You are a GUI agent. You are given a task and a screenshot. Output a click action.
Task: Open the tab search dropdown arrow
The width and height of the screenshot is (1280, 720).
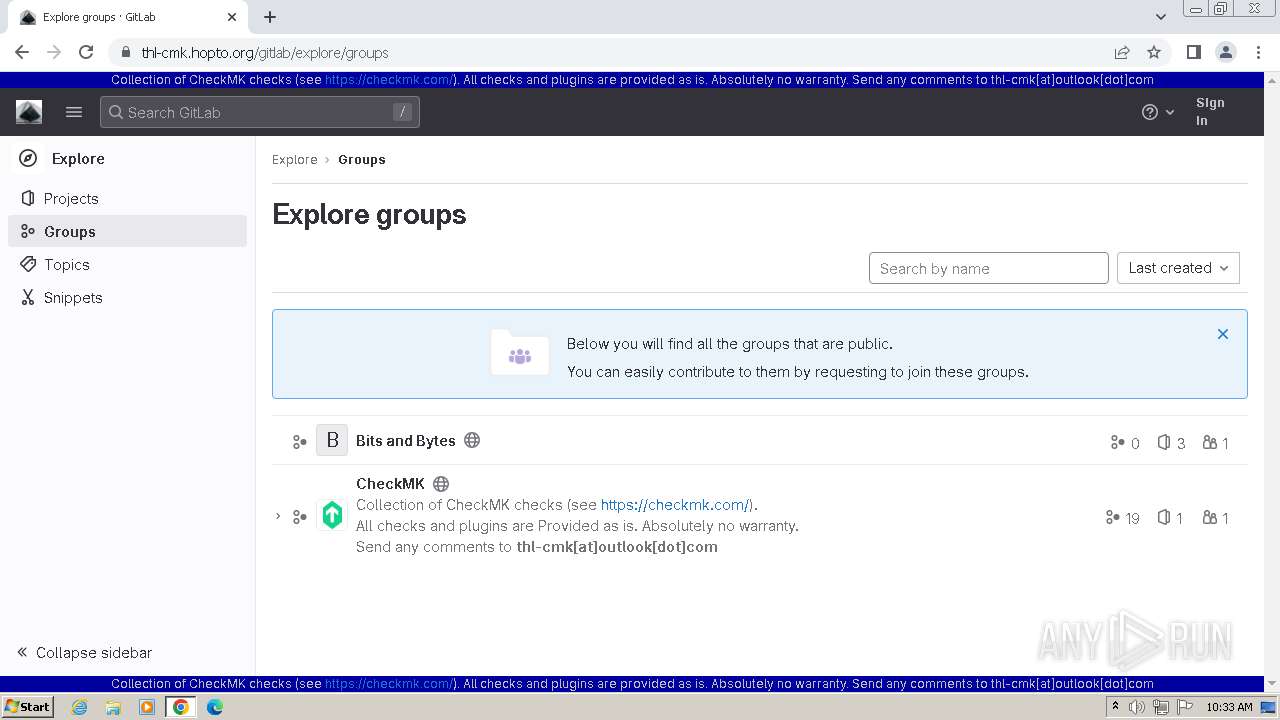[1161, 17]
